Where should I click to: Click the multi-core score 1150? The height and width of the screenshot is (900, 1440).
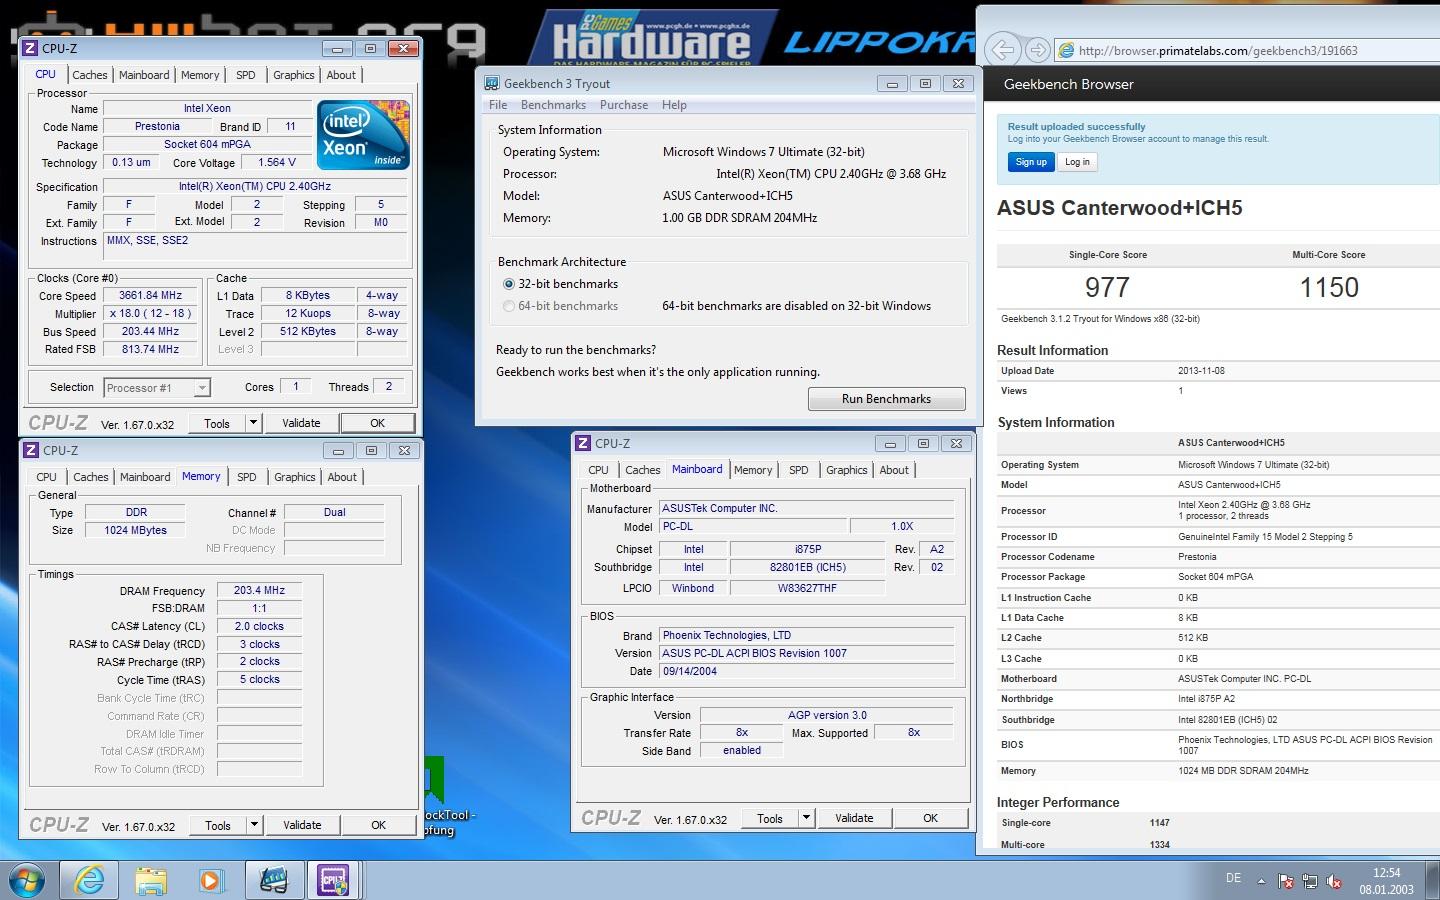(1329, 287)
